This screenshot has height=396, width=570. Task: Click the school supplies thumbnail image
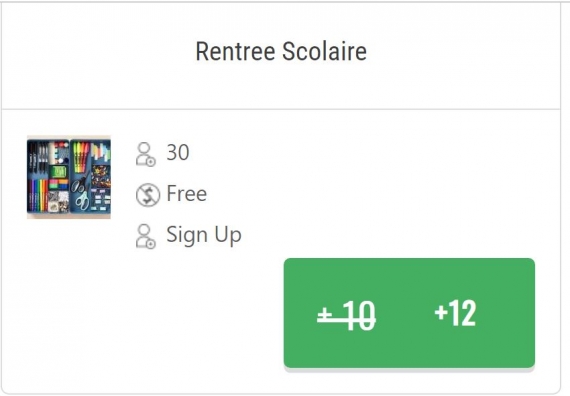[69, 177]
